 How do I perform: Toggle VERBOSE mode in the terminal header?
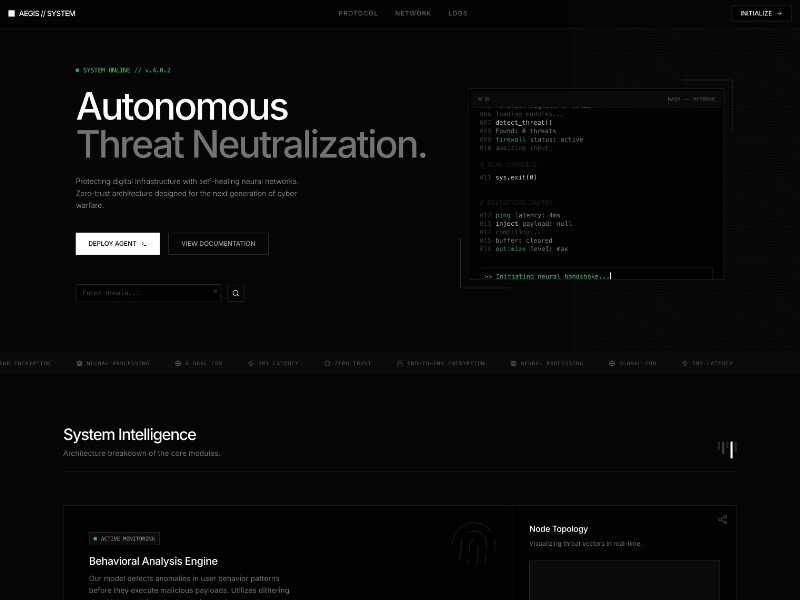[703, 99]
